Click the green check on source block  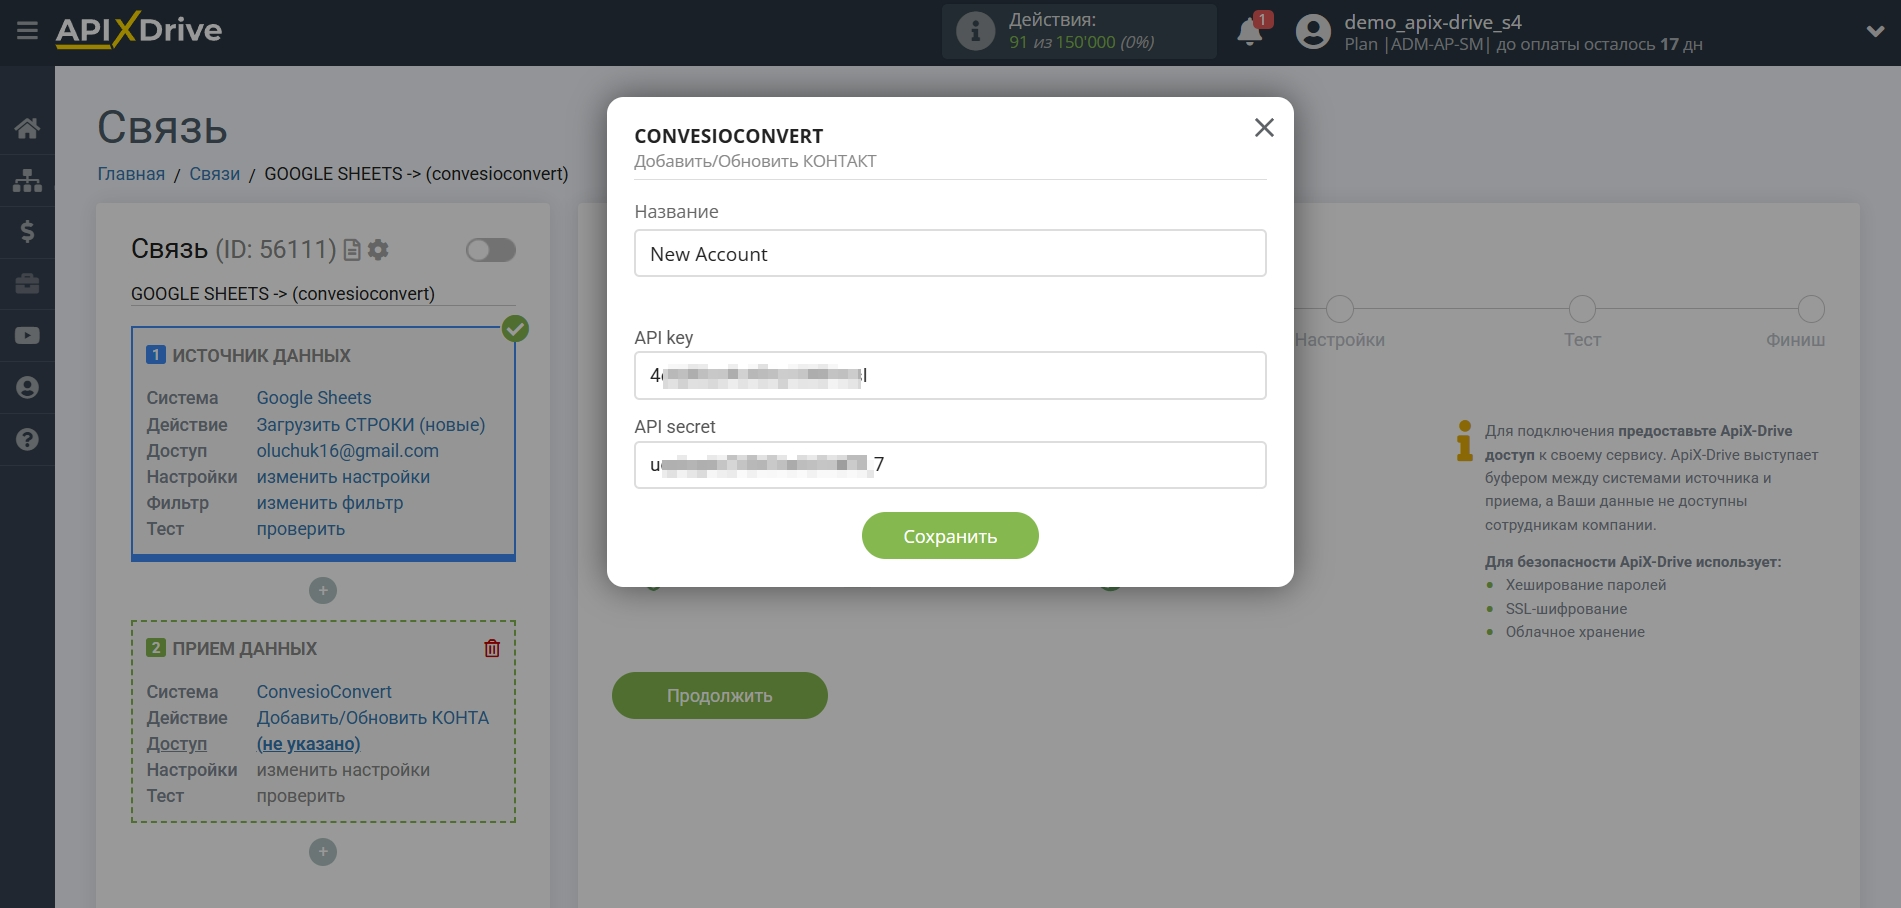[x=516, y=329]
